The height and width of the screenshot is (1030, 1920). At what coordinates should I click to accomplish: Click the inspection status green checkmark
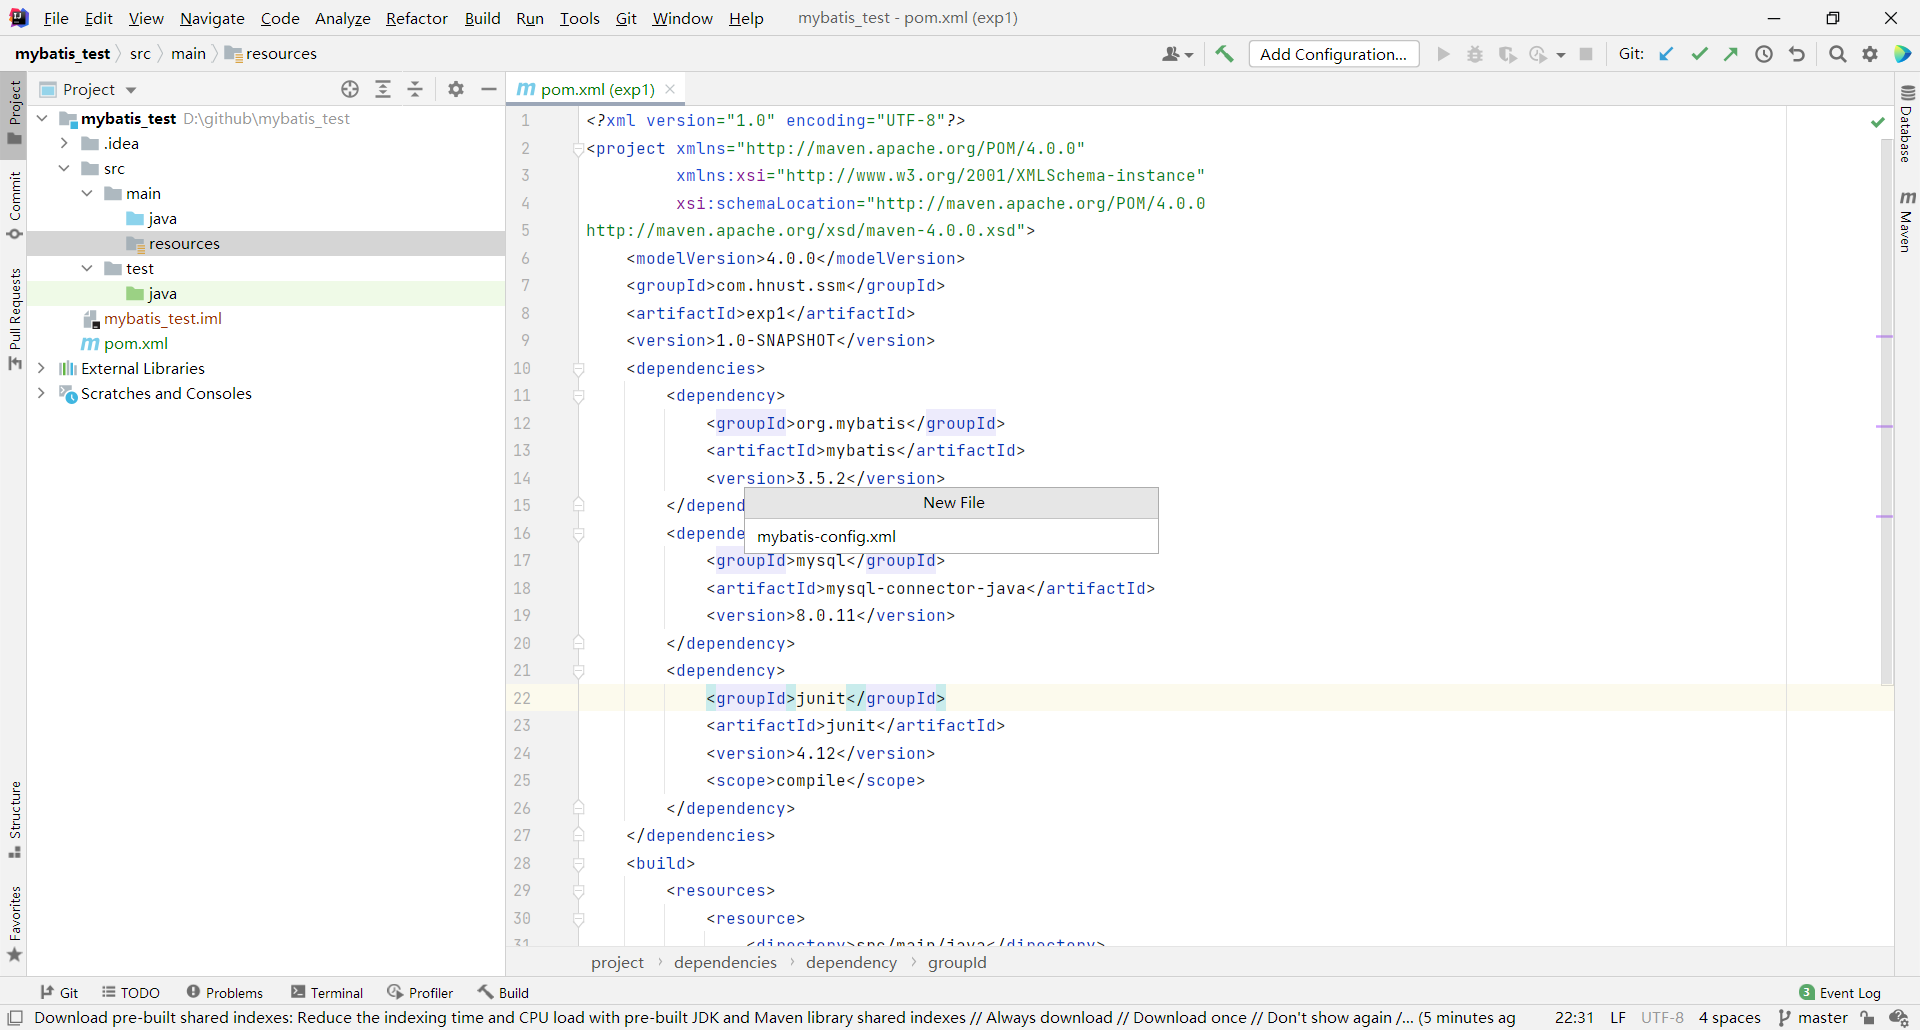click(1877, 122)
